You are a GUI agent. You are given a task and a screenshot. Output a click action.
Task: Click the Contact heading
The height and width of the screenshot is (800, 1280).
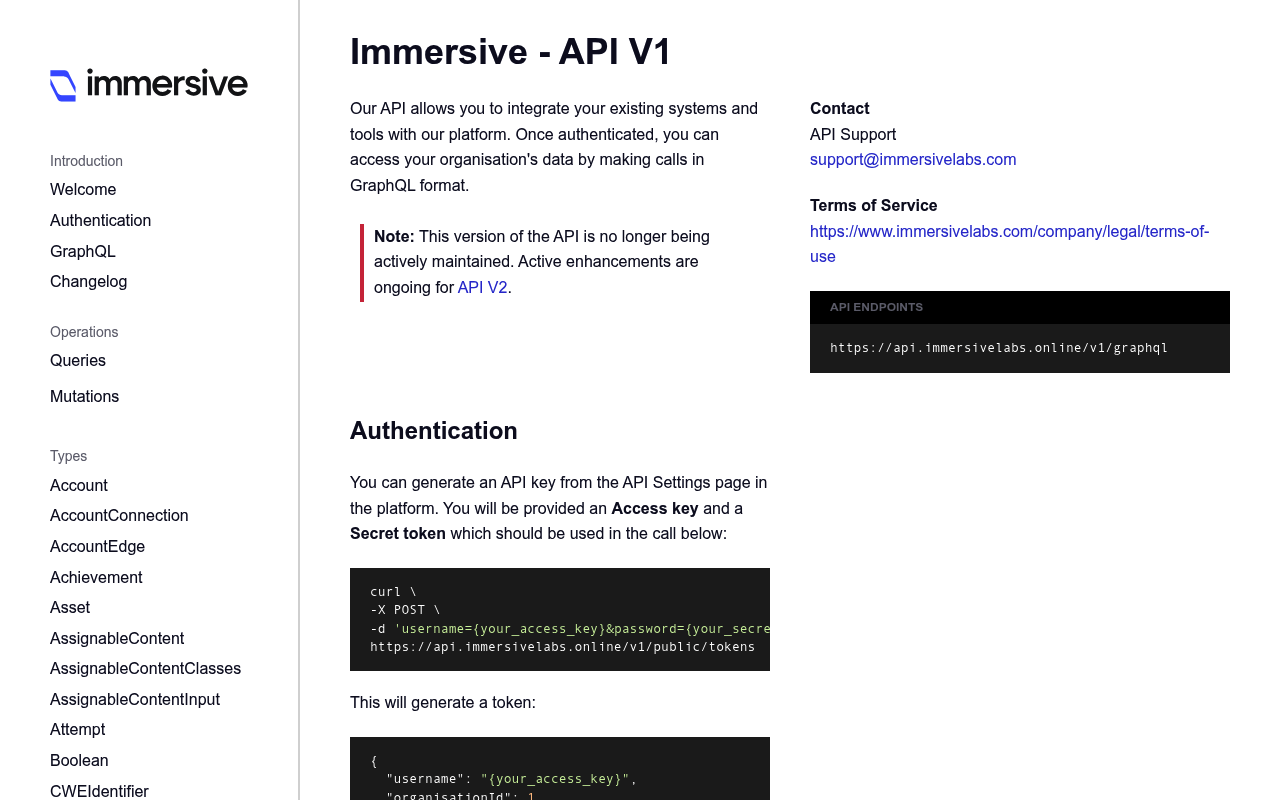[x=840, y=108]
